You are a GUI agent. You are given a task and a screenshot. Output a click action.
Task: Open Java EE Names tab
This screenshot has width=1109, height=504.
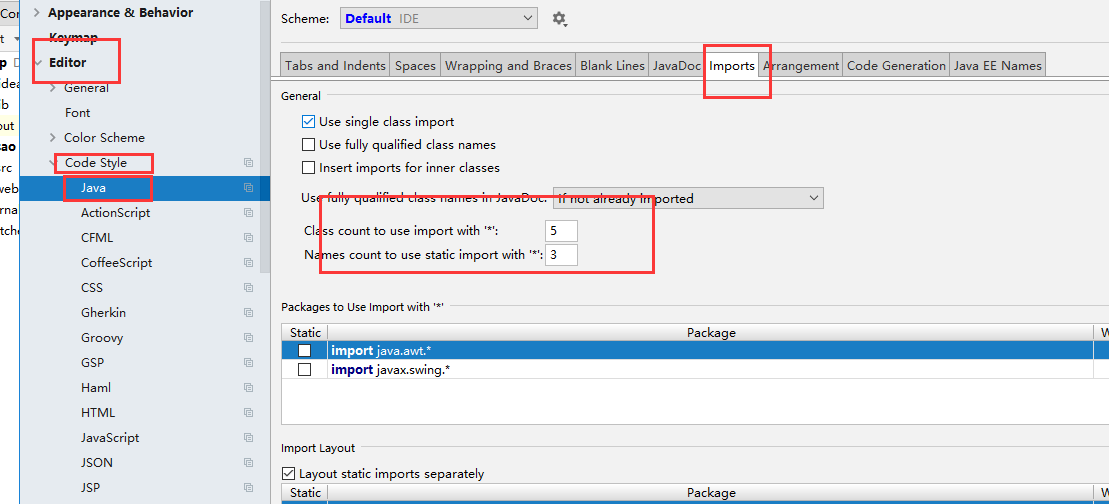[x=997, y=66]
